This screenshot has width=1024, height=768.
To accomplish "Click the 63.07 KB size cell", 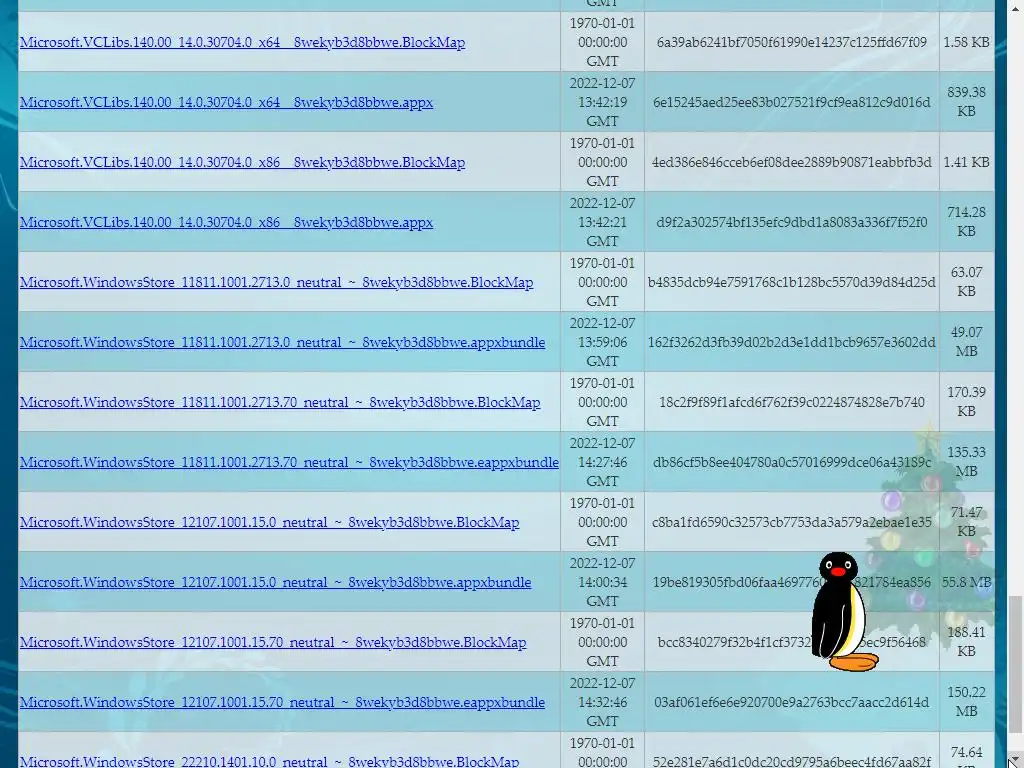I will (x=967, y=283).
